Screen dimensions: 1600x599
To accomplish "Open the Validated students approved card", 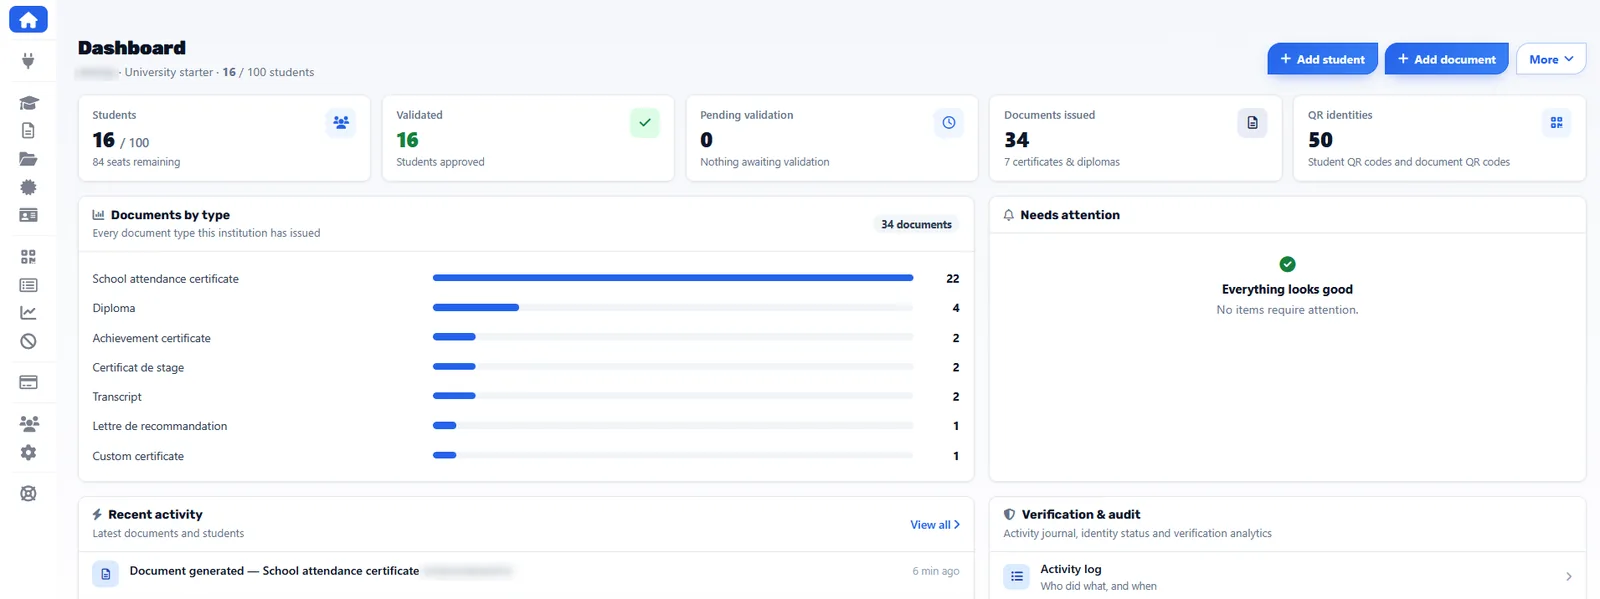I will pyautogui.click(x=528, y=138).
